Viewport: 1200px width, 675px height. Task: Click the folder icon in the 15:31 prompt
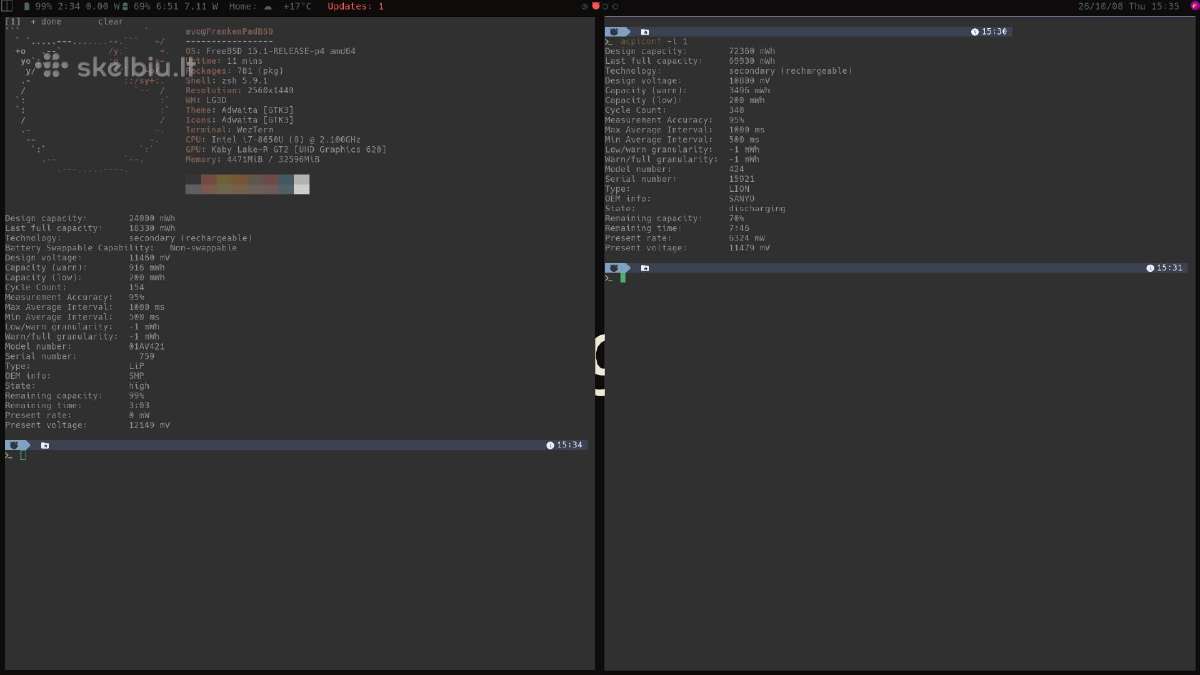coord(645,268)
